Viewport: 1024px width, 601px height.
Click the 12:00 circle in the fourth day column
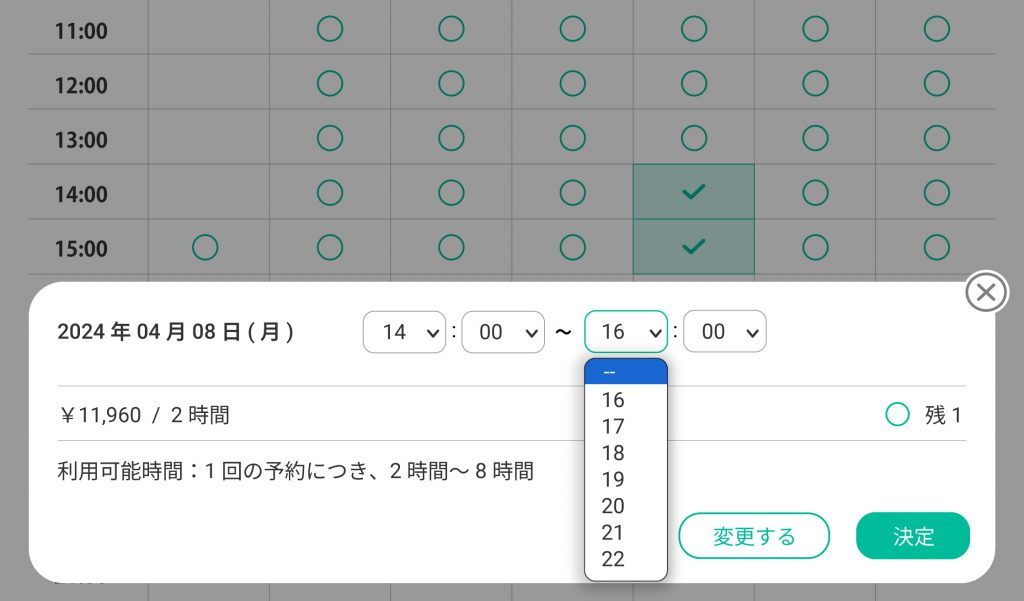tap(572, 84)
